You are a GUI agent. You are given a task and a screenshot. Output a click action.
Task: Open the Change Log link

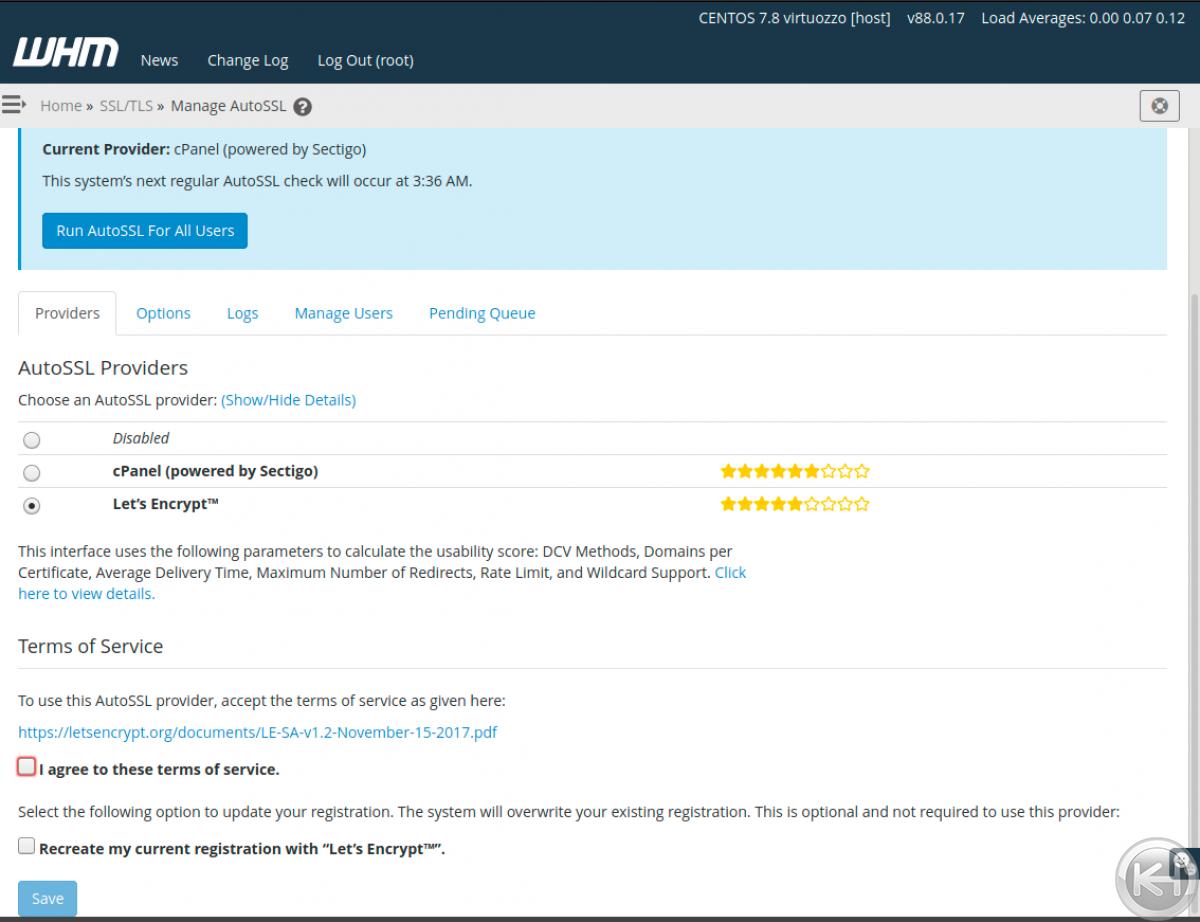coord(247,60)
